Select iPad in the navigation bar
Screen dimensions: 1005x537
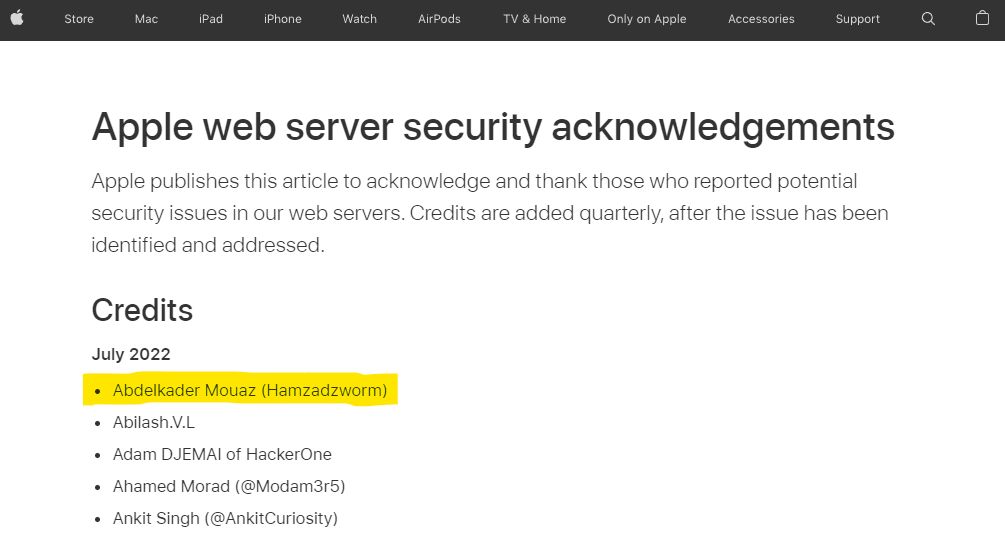(x=211, y=19)
